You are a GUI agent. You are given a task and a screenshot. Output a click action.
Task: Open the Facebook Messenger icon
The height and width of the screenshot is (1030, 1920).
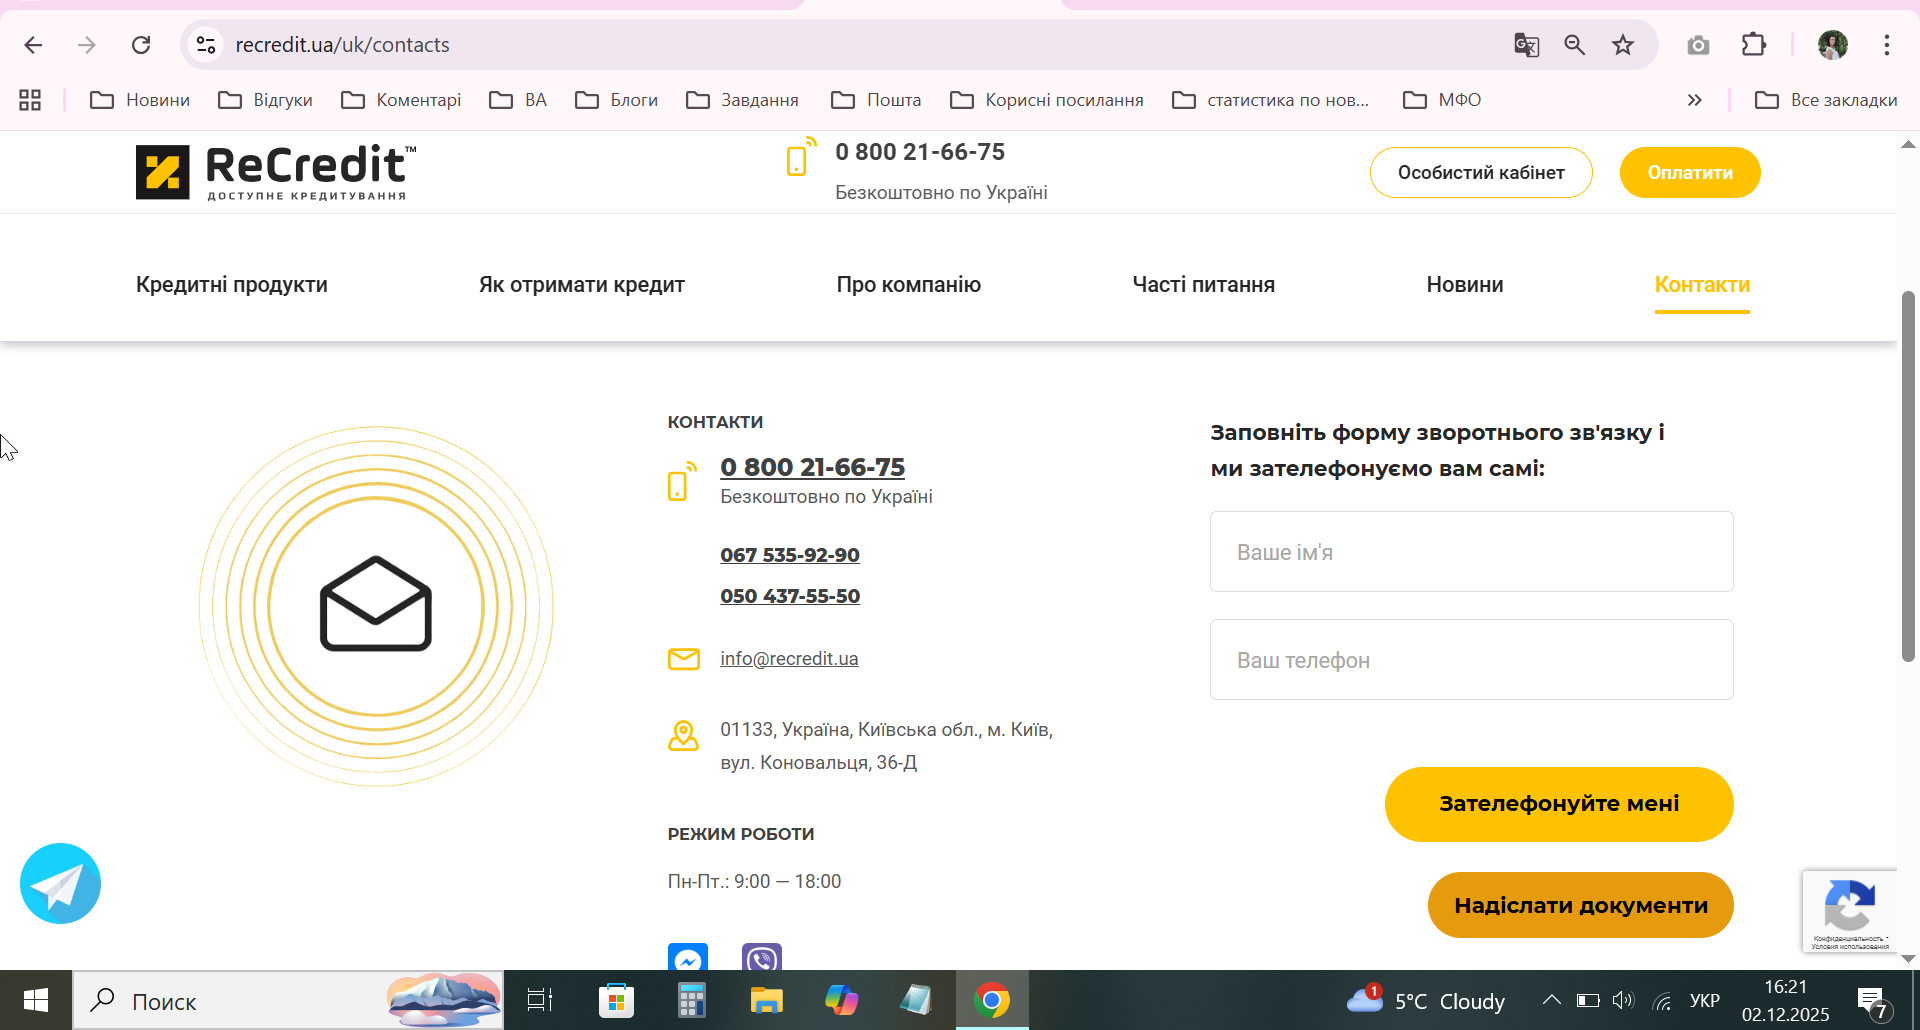coord(688,957)
